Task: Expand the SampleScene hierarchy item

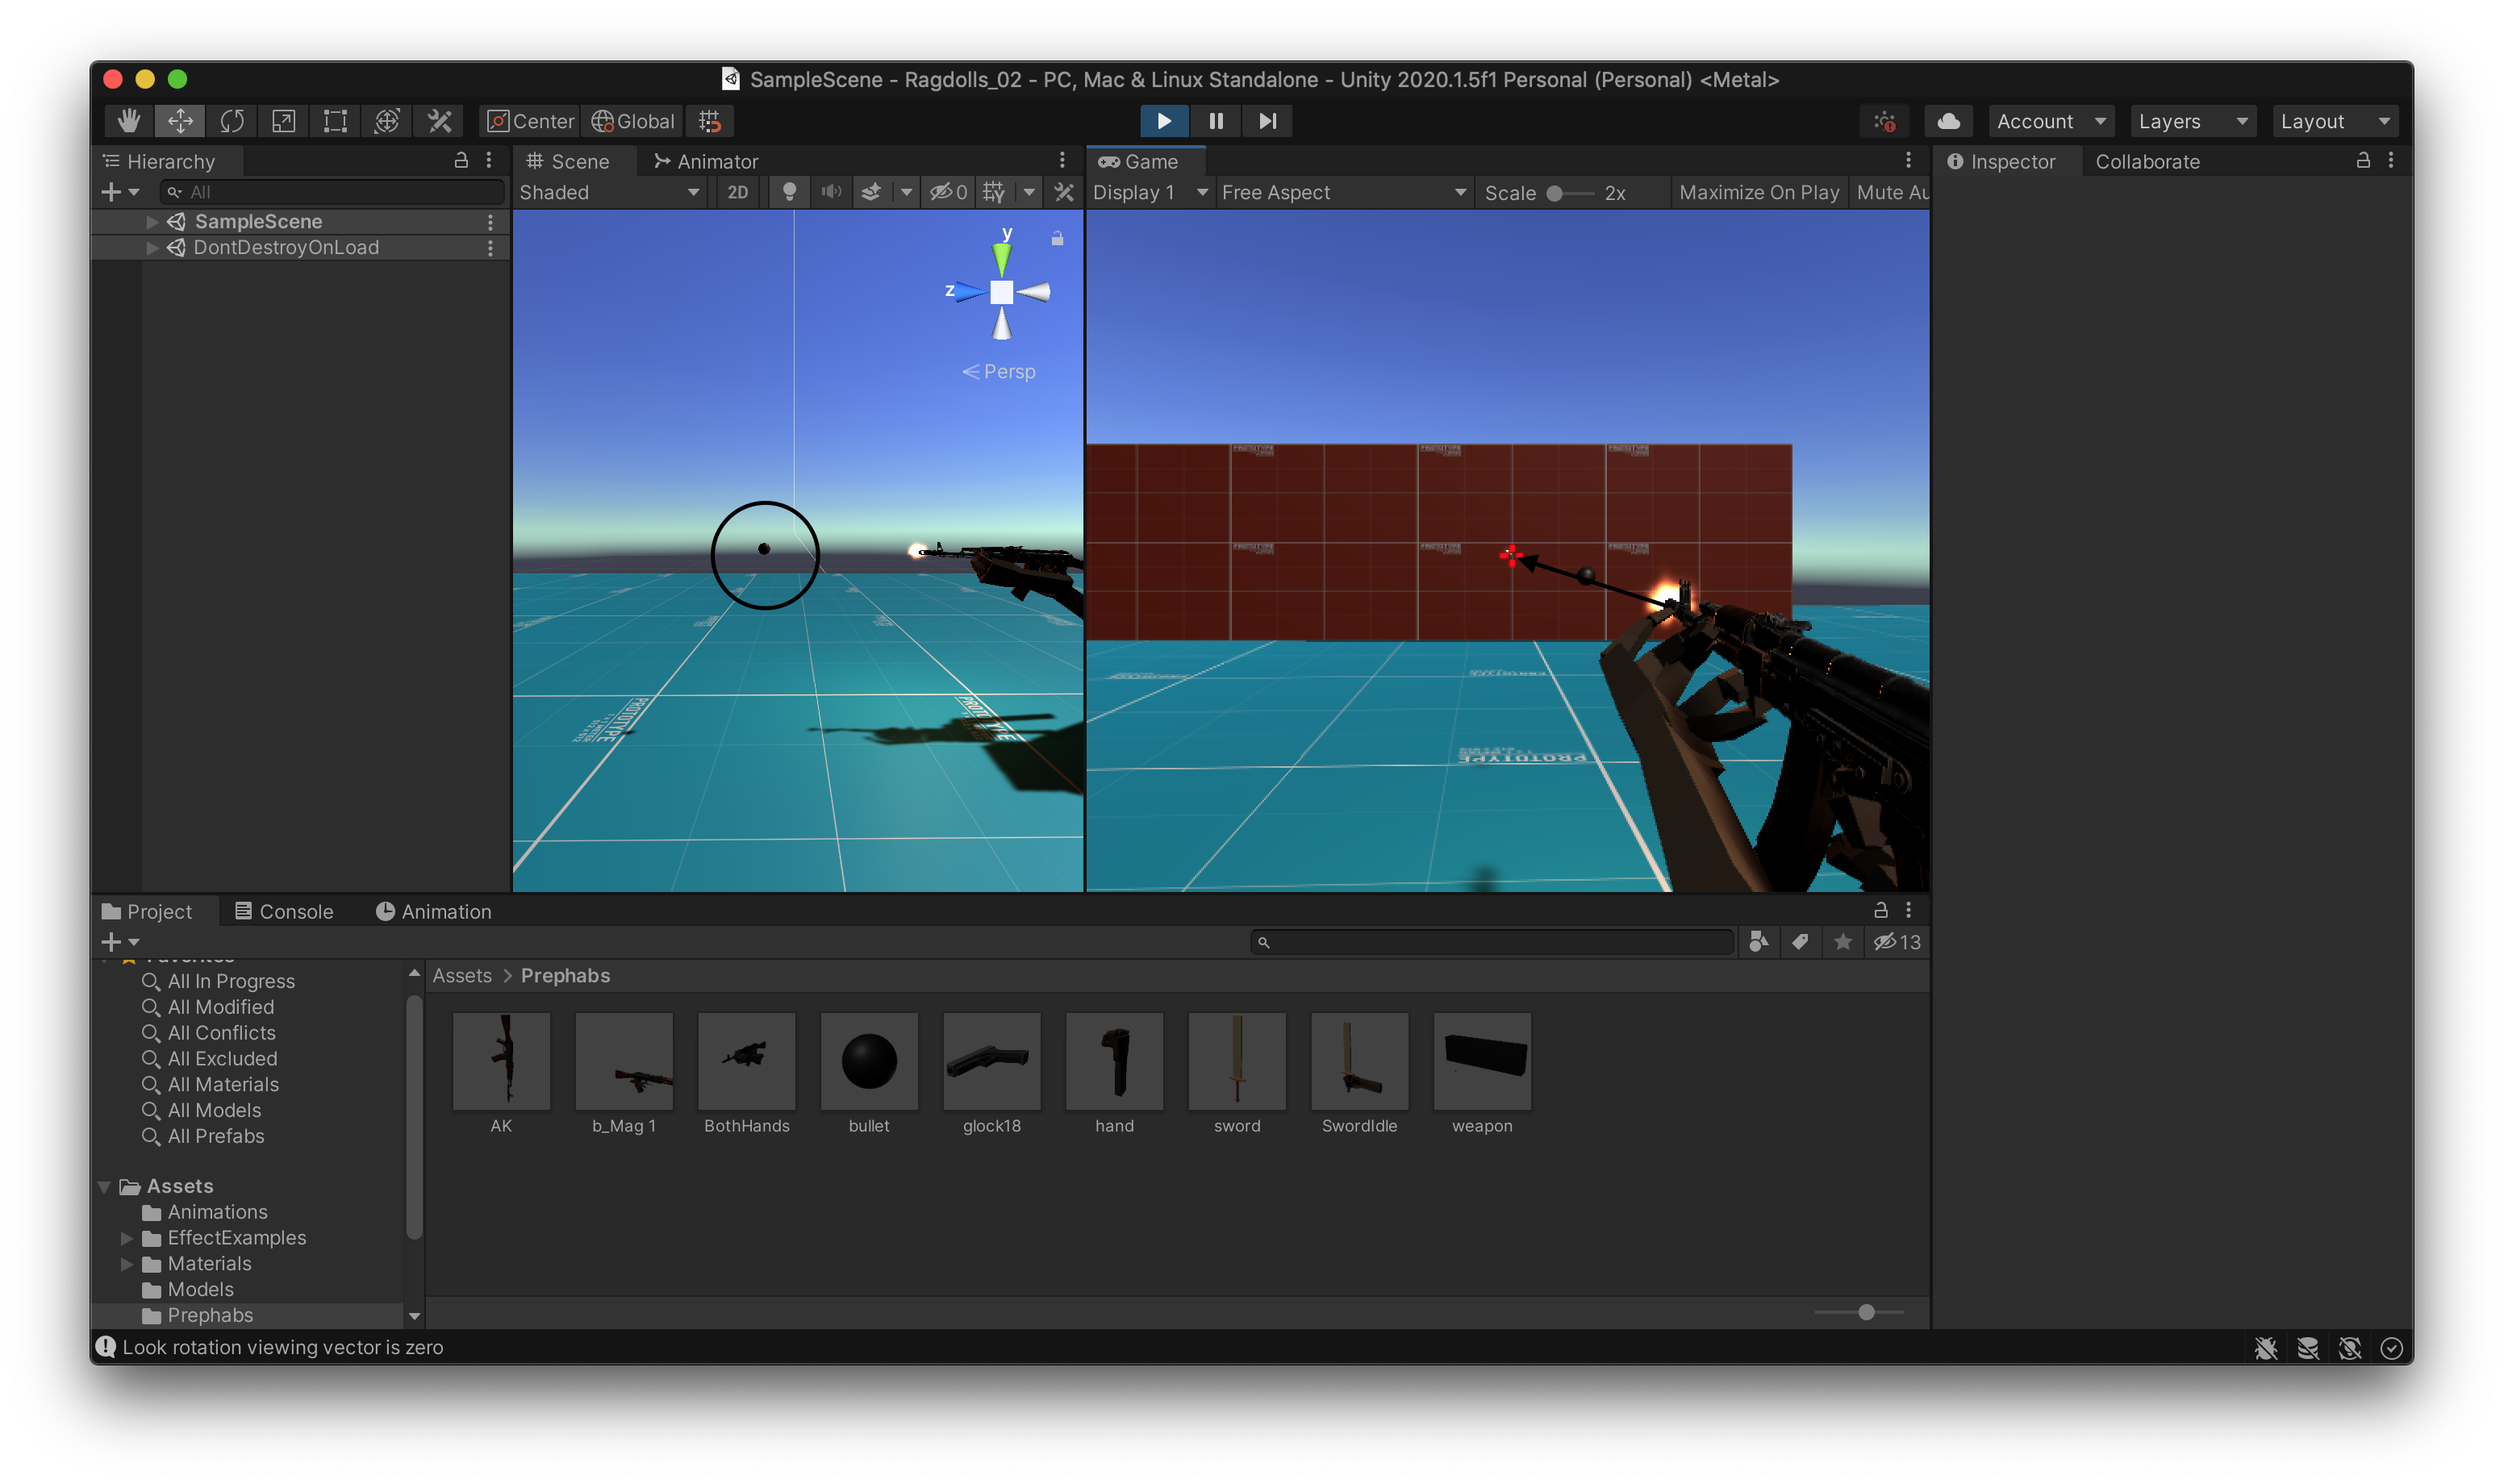Action: point(152,221)
